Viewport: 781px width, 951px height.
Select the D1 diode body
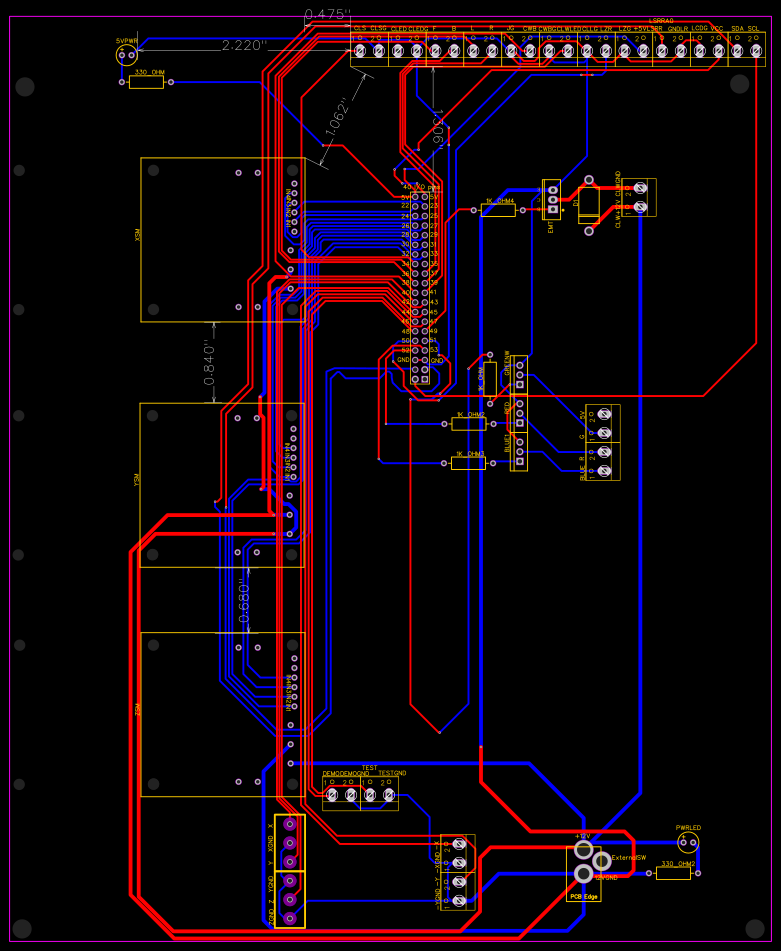click(588, 205)
